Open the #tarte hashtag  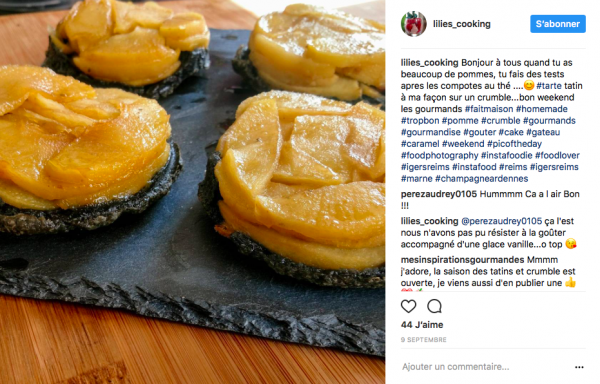(x=549, y=86)
